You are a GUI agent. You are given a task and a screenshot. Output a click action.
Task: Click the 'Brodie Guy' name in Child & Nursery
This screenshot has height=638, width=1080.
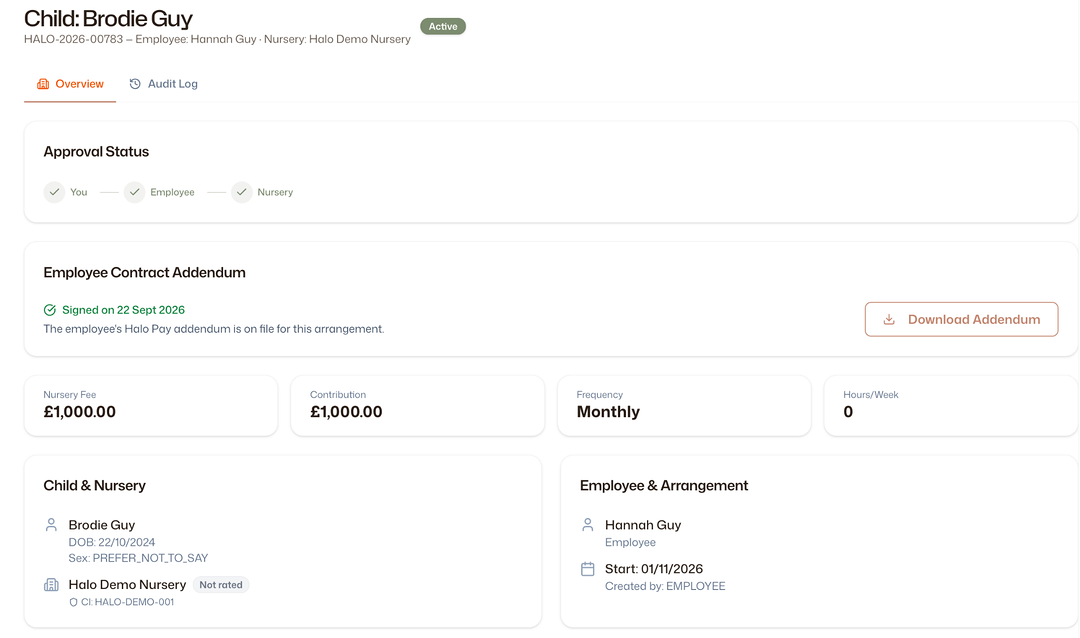[101, 525]
